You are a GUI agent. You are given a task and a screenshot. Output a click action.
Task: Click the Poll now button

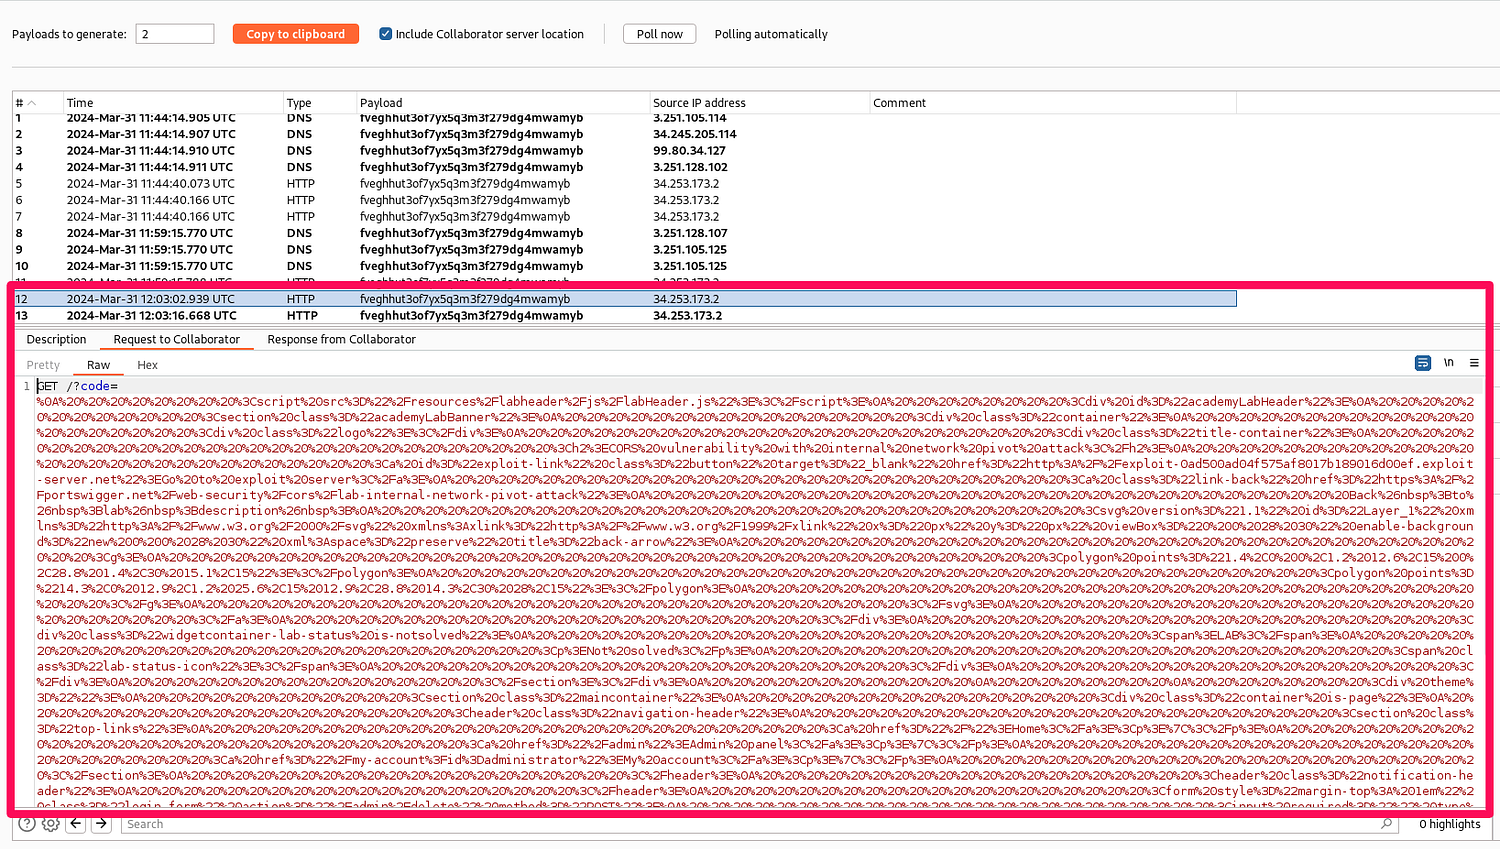coord(659,34)
